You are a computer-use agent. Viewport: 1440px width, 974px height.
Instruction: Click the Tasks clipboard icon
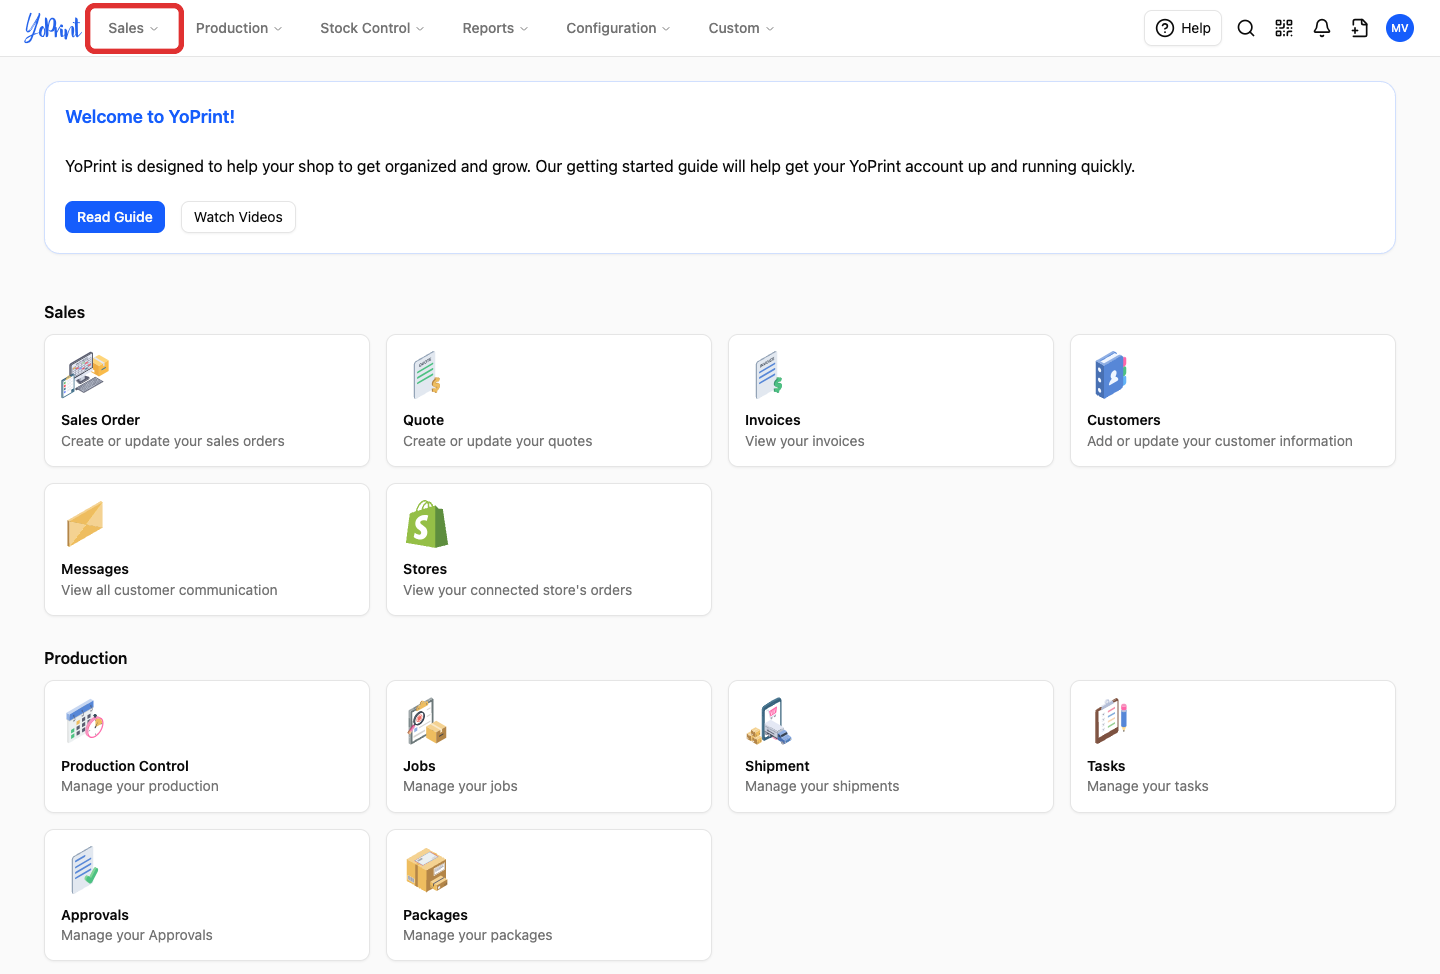coord(1111,721)
